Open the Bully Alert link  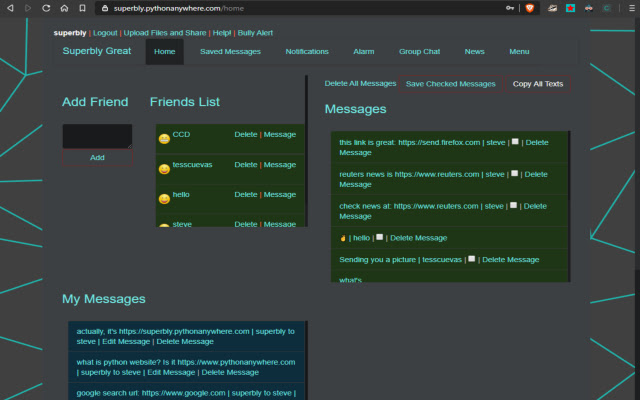pos(255,33)
